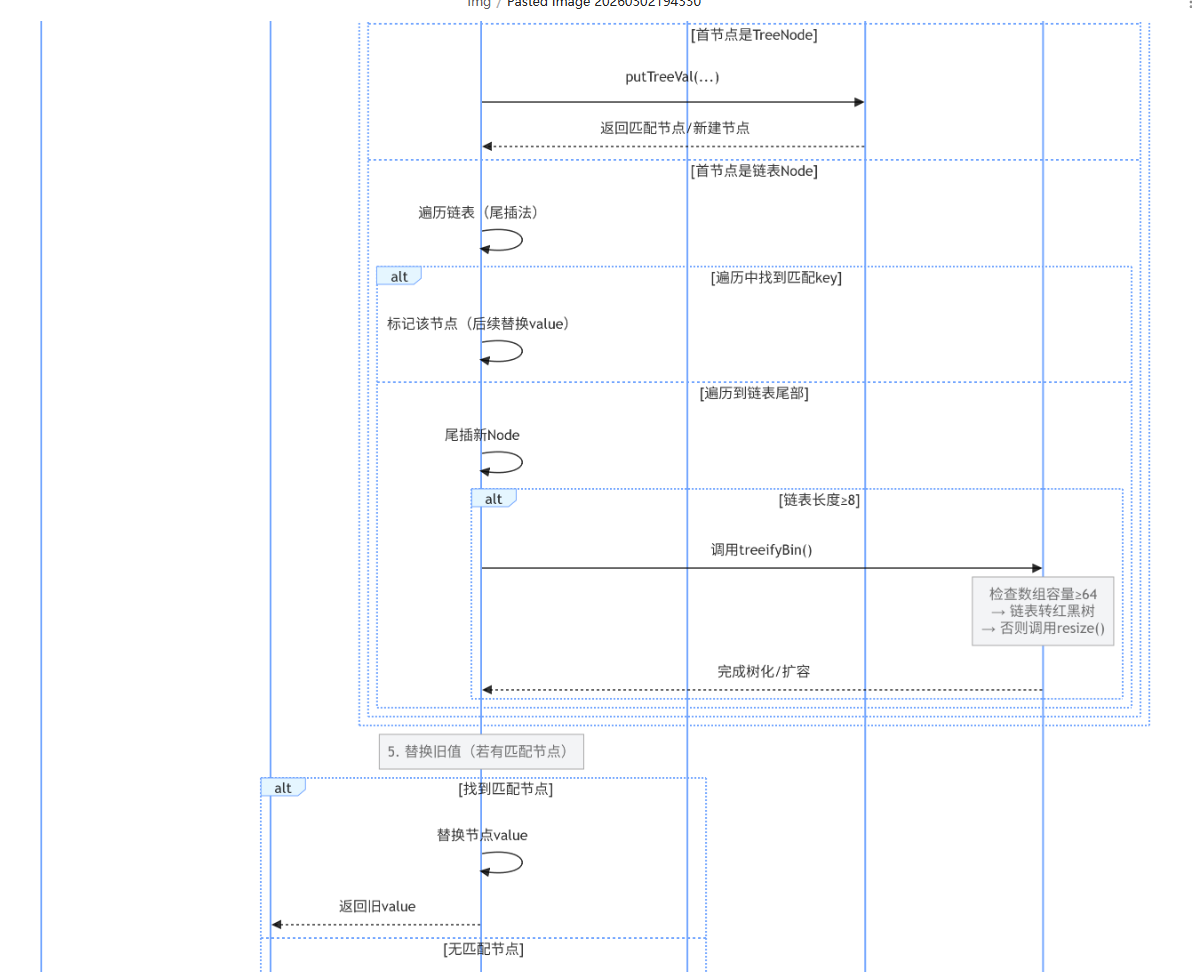Click the 完成树化/扩容 return message label
The height and width of the screenshot is (972, 1192).
pyautogui.click(x=763, y=671)
